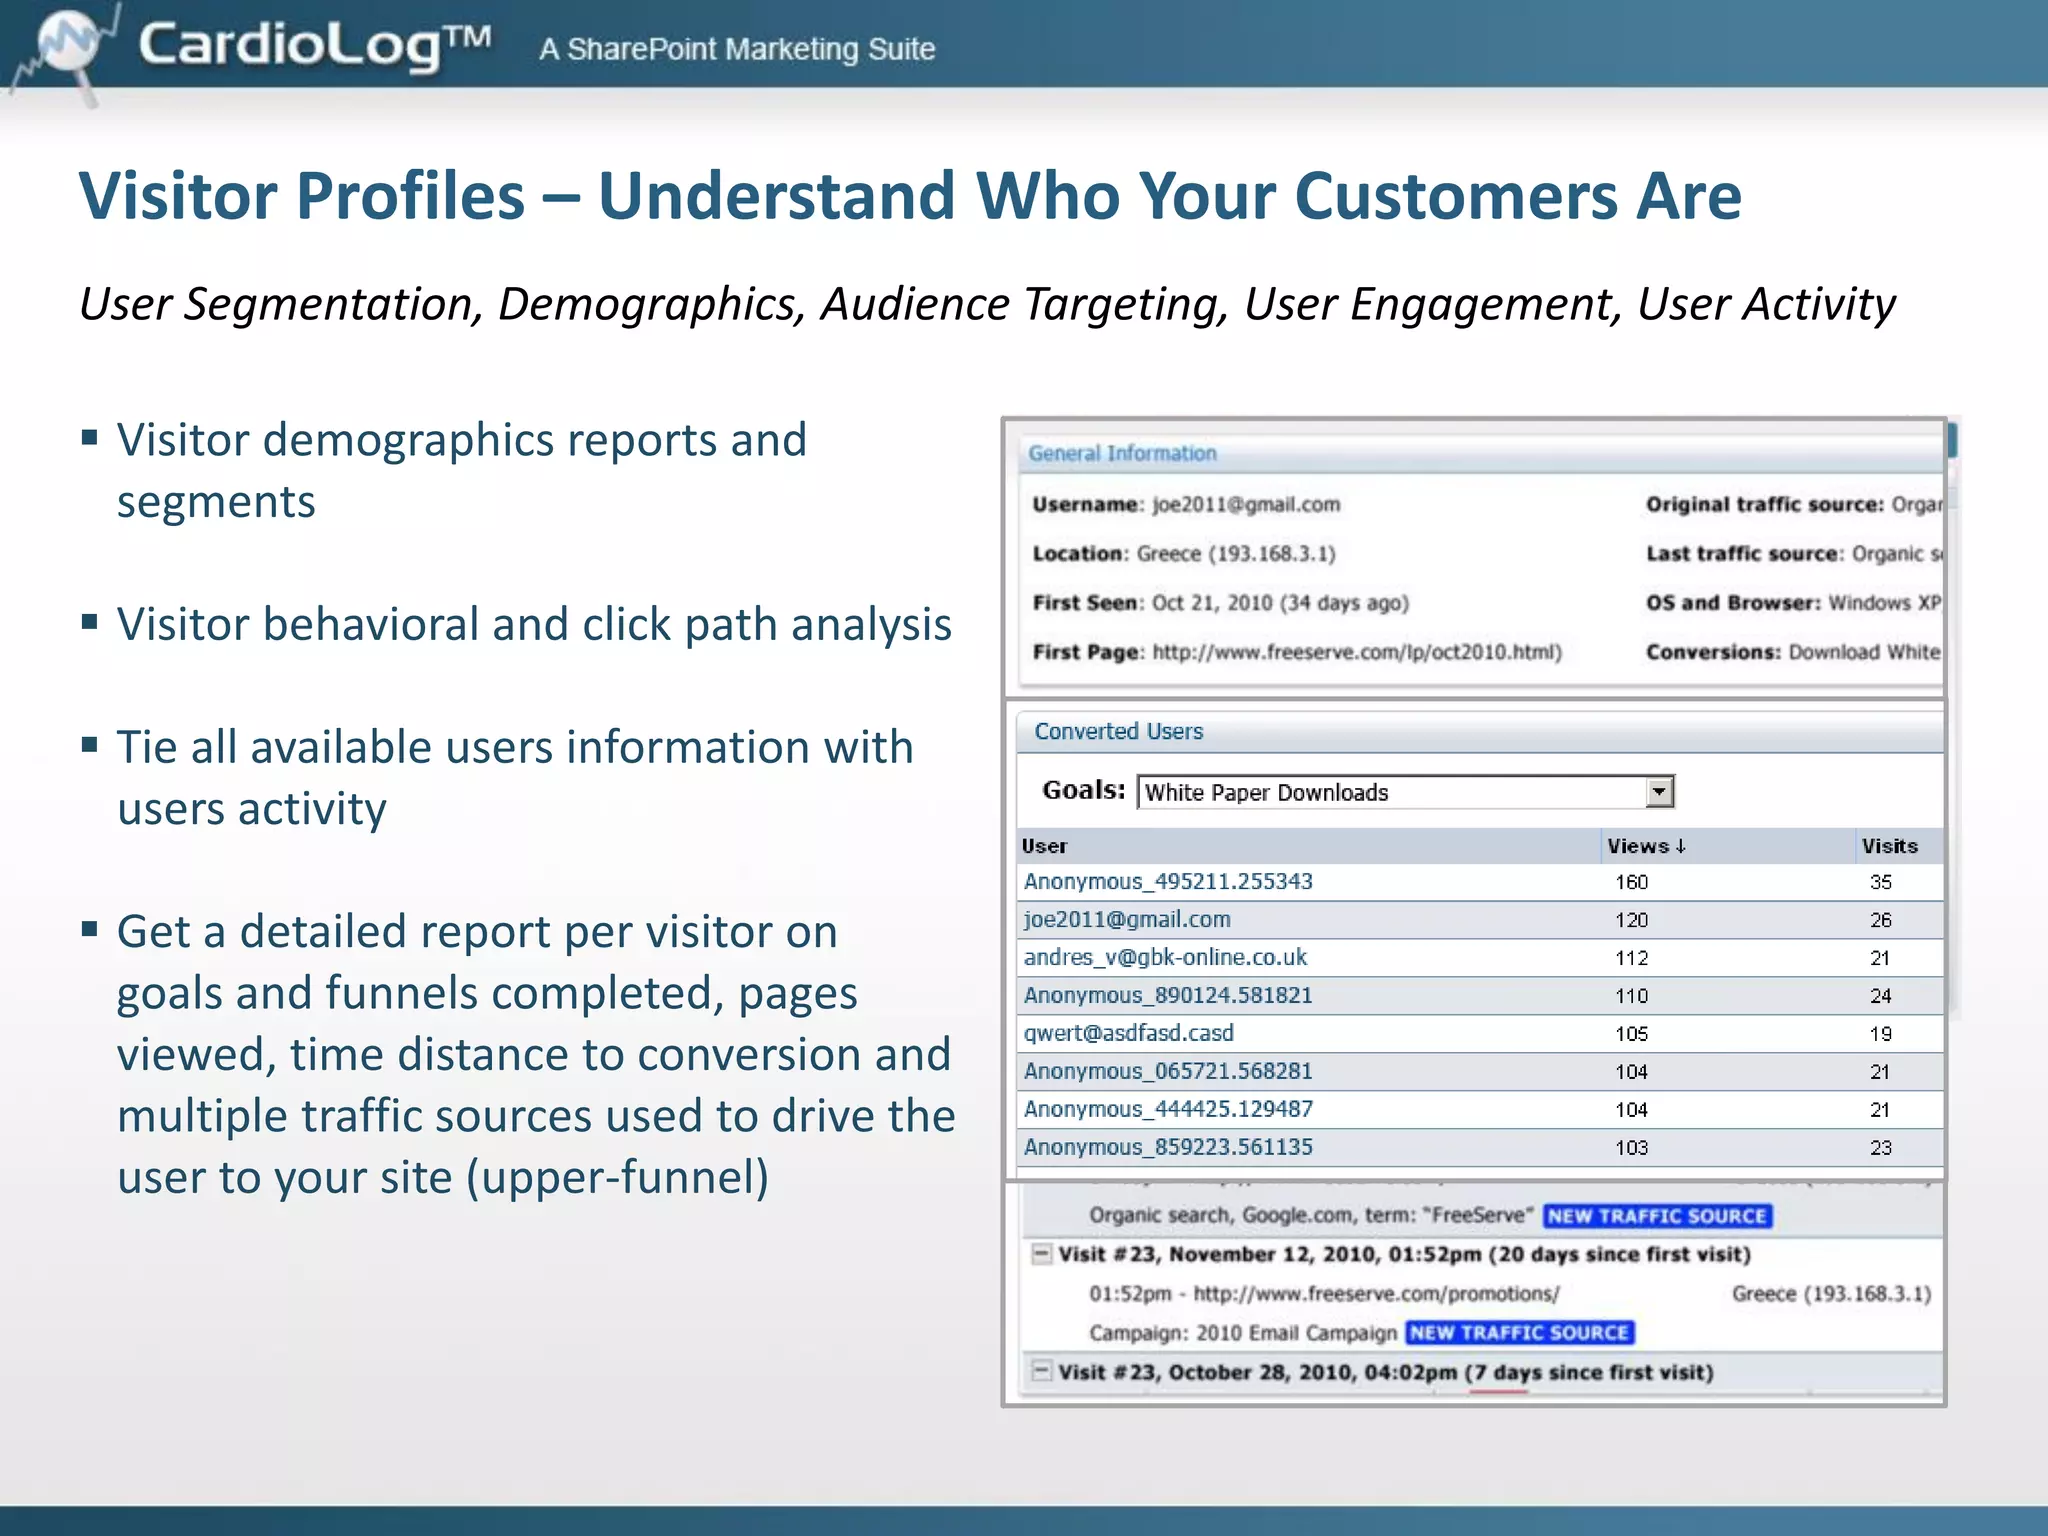Open the Goals dropdown arrow
This screenshot has height=1536, width=2048.
click(1659, 792)
